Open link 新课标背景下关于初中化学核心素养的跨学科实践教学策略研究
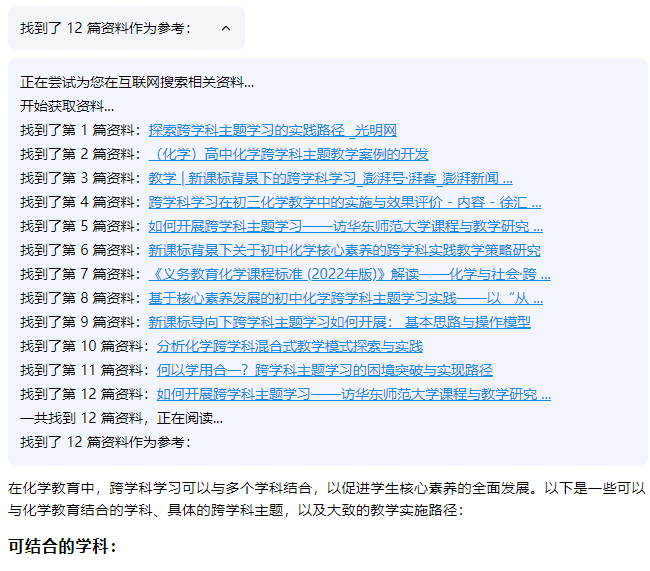Screen dimensions: 650x571 [x=344, y=250]
